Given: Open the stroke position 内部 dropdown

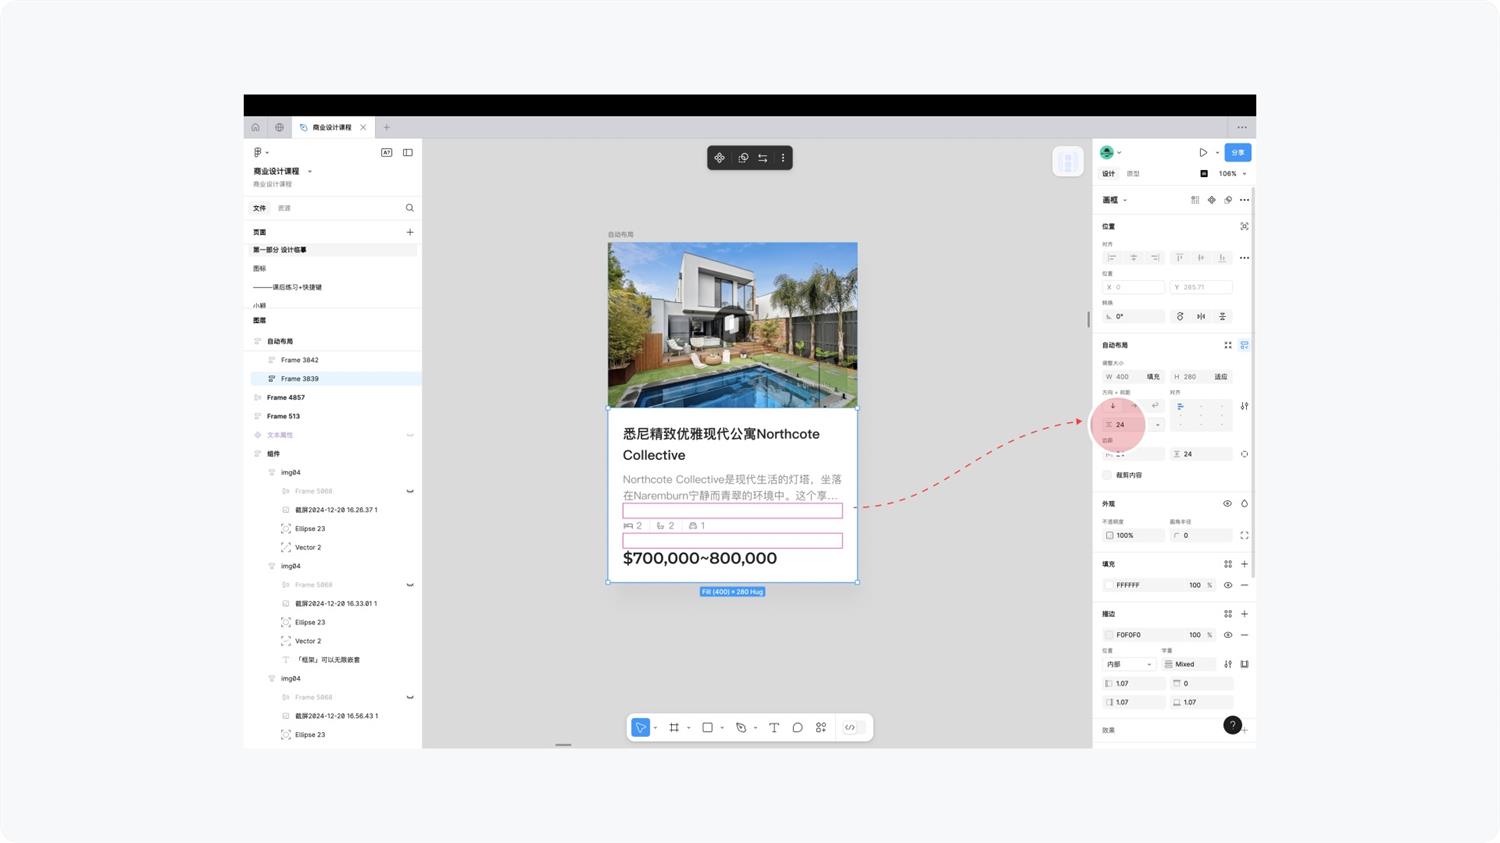Looking at the screenshot, I should point(1129,664).
